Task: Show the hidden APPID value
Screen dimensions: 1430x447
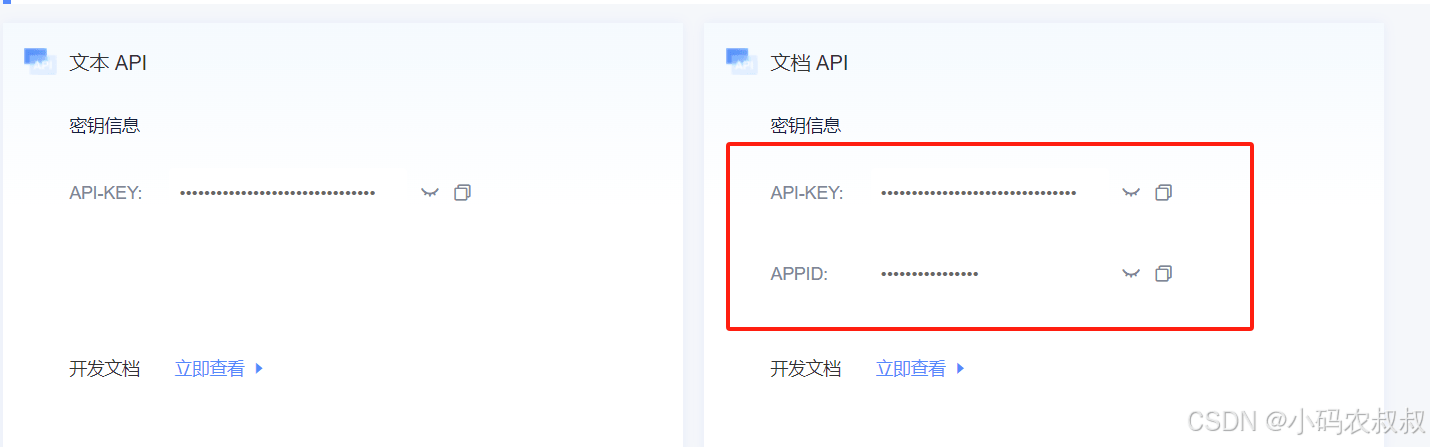Action: (1131, 274)
